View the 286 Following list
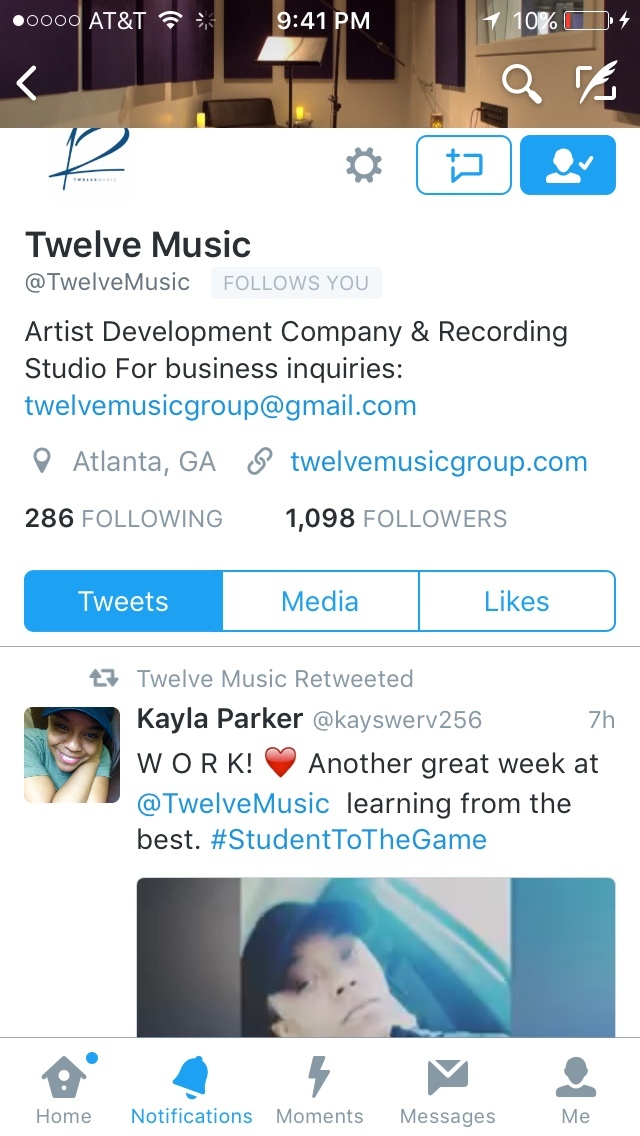The width and height of the screenshot is (640, 1136). pyautogui.click(x=123, y=519)
